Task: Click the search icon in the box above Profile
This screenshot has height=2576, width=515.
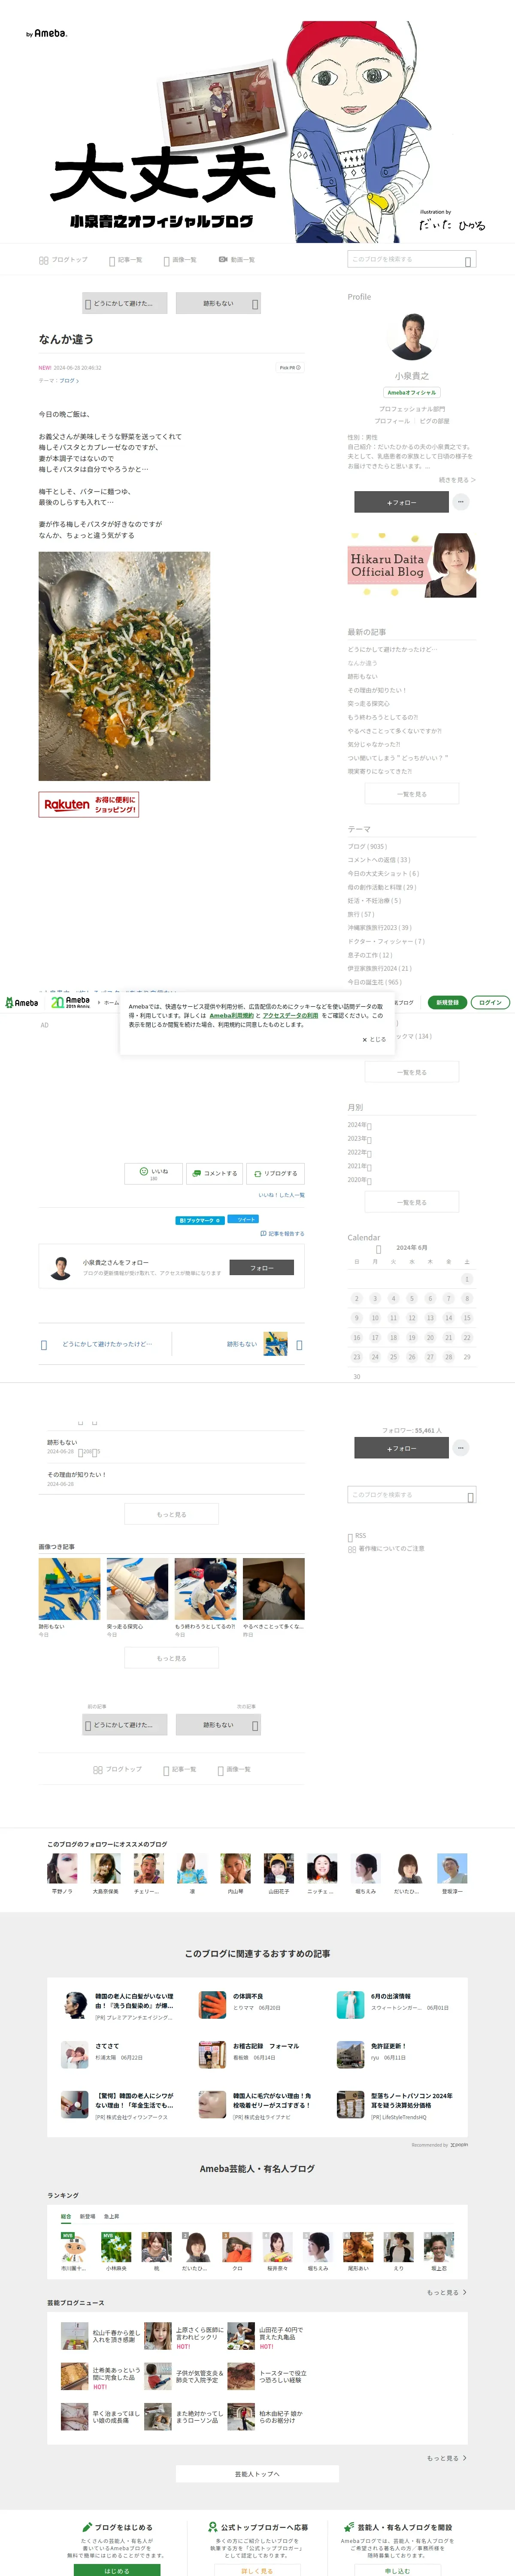Action: point(468,261)
